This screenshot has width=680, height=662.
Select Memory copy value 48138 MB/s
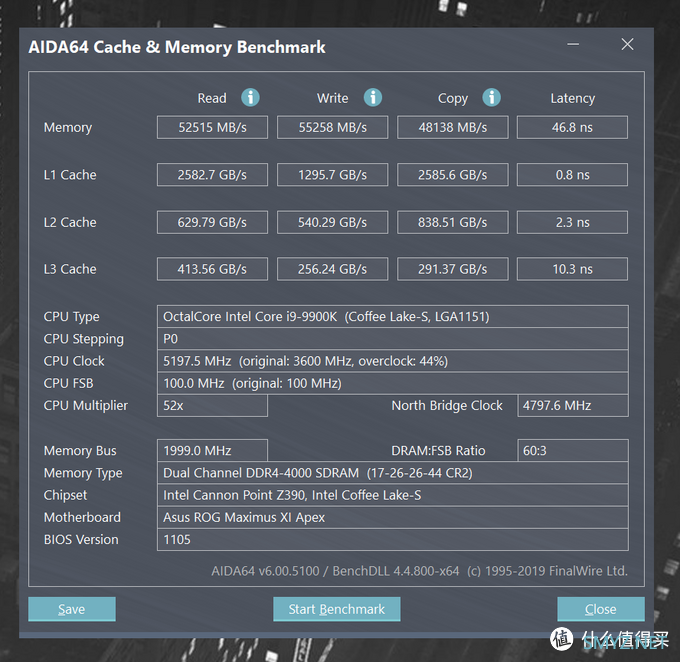click(453, 127)
